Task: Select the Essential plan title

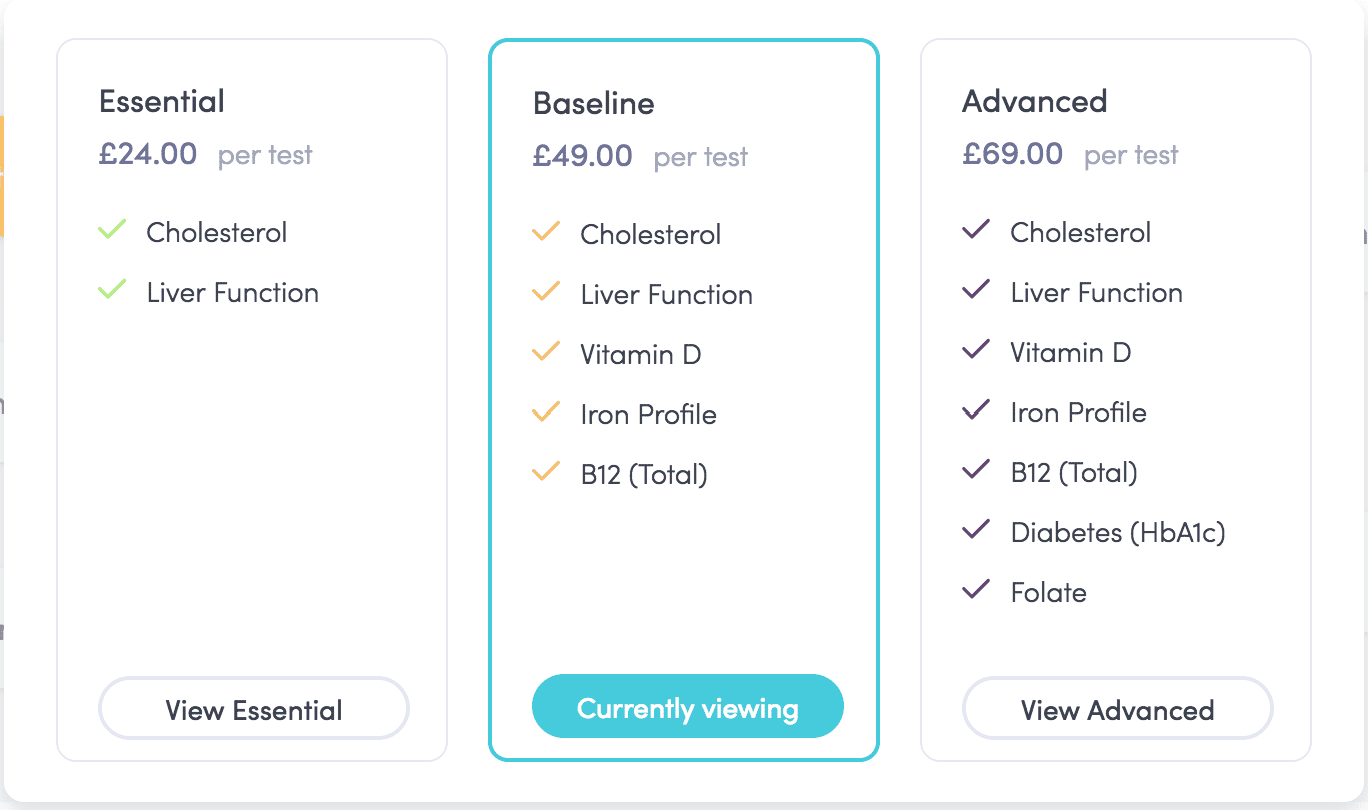Action: [162, 101]
